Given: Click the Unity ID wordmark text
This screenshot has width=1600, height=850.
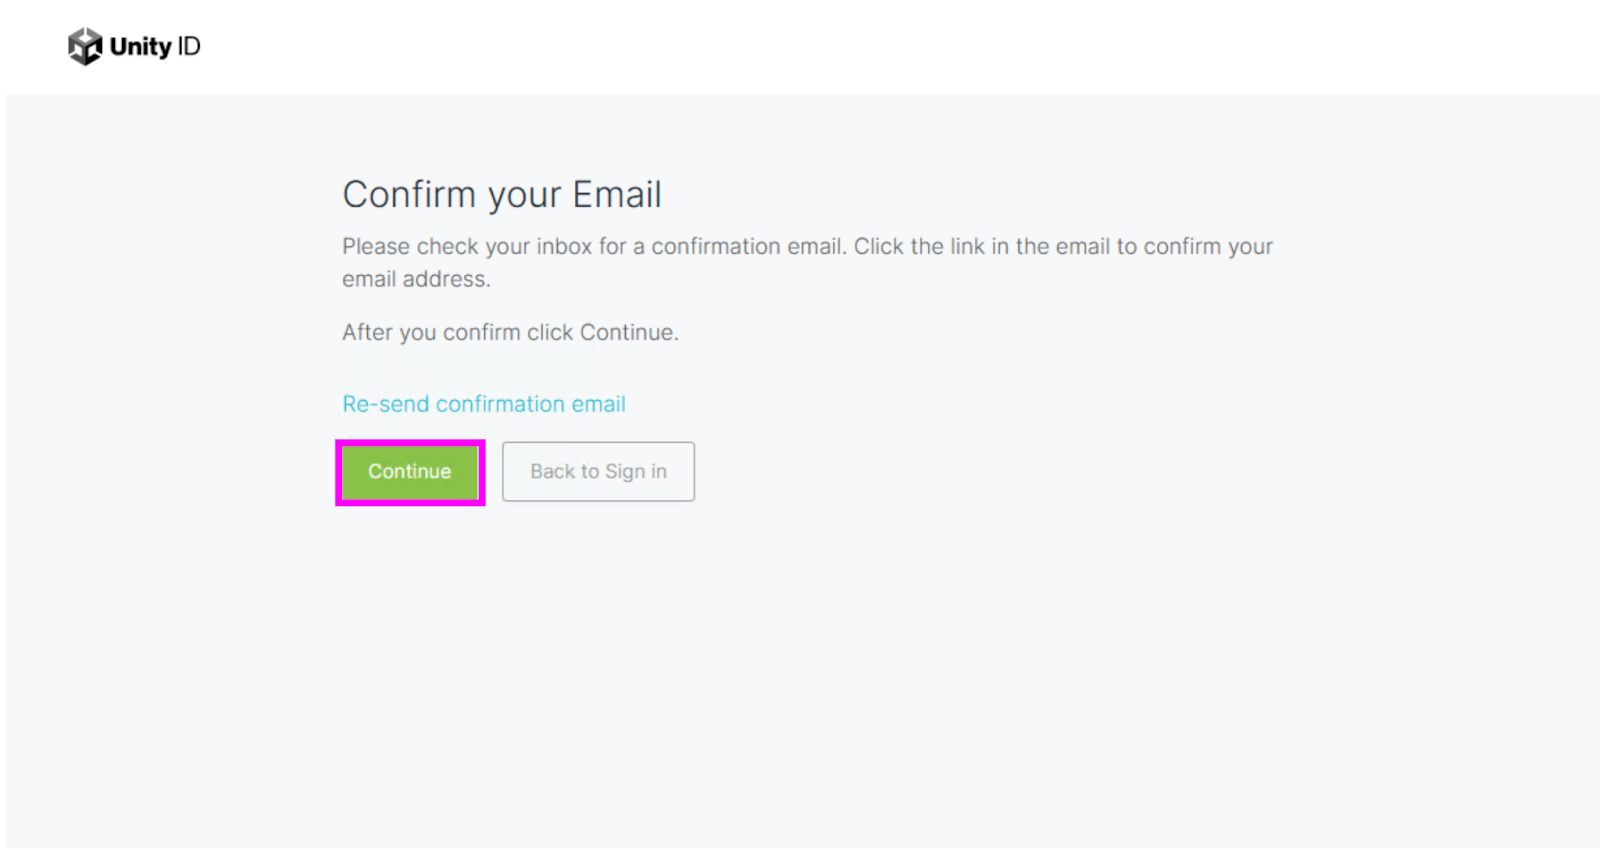Looking at the screenshot, I should pyautogui.click(x=155, y=46).
